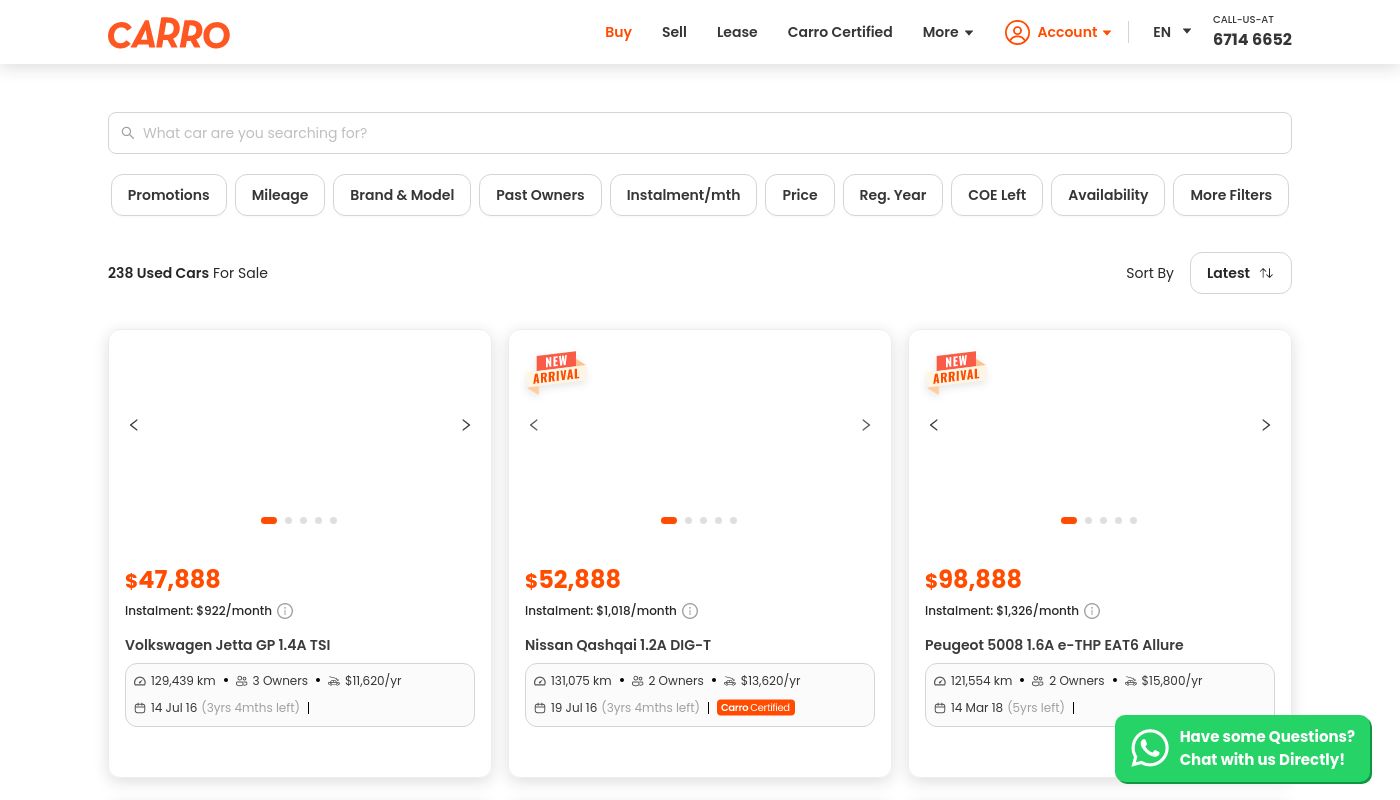Open instalment info icon for $922/month

pos(285,611)
